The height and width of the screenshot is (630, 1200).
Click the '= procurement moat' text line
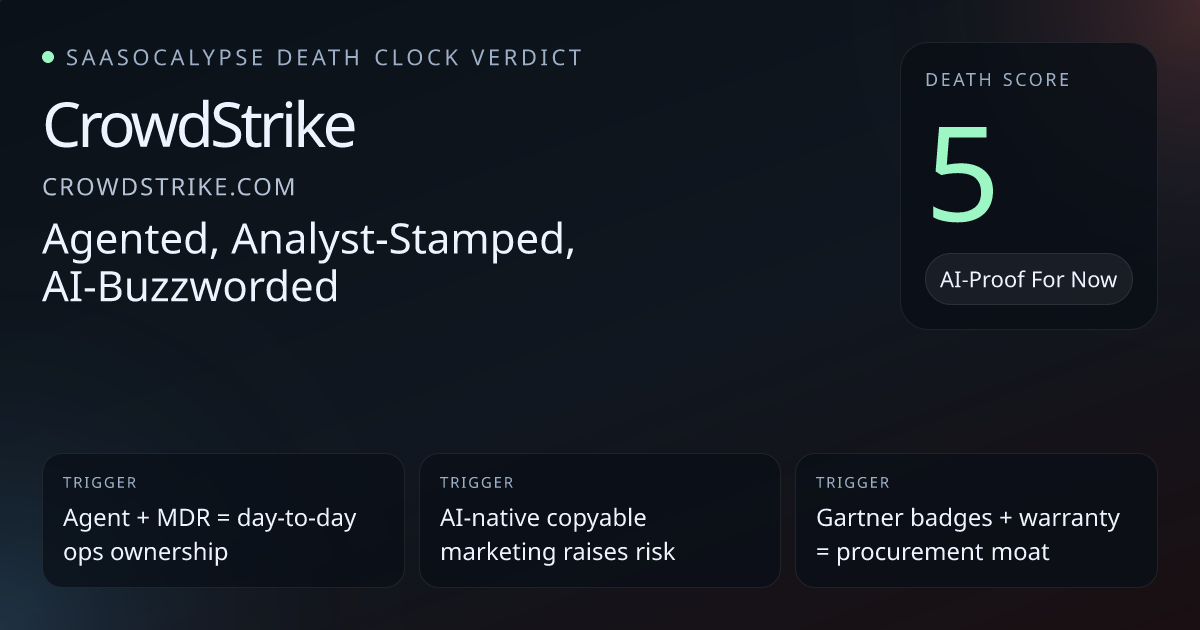(x=932, y=551)
